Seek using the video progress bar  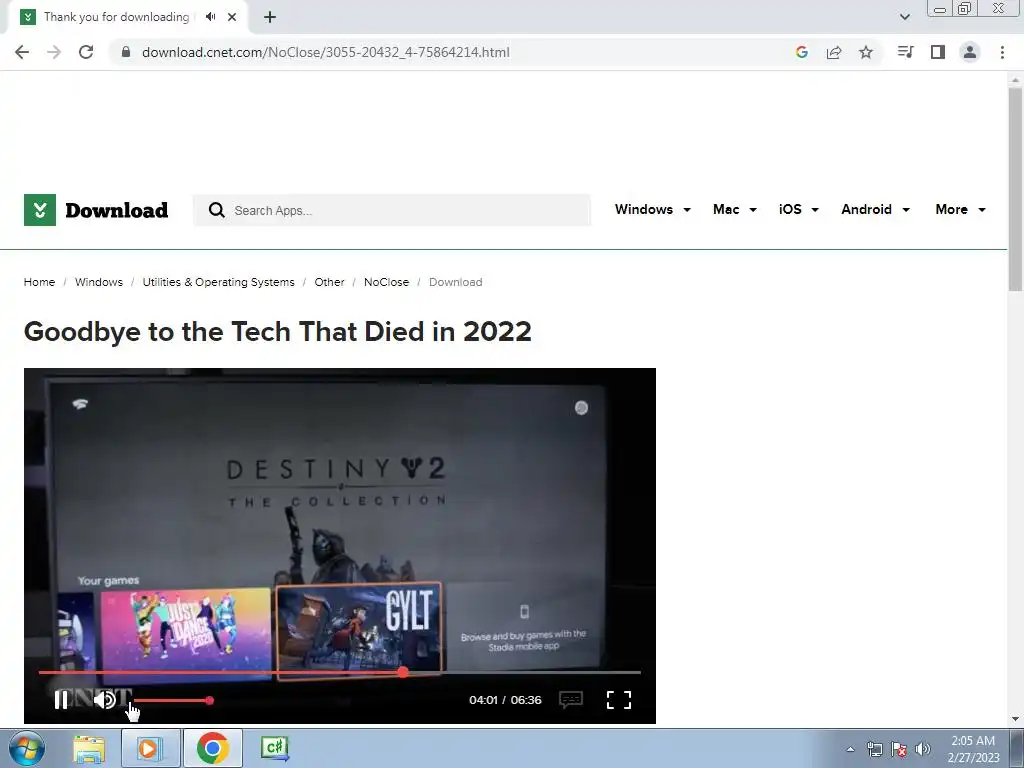tap(340, 672)
